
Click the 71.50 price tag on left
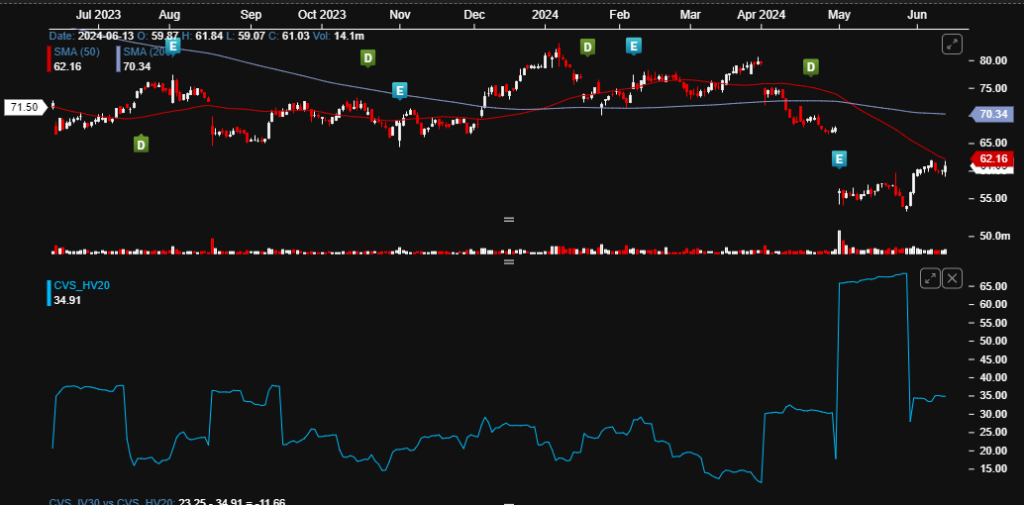[26, 106]
